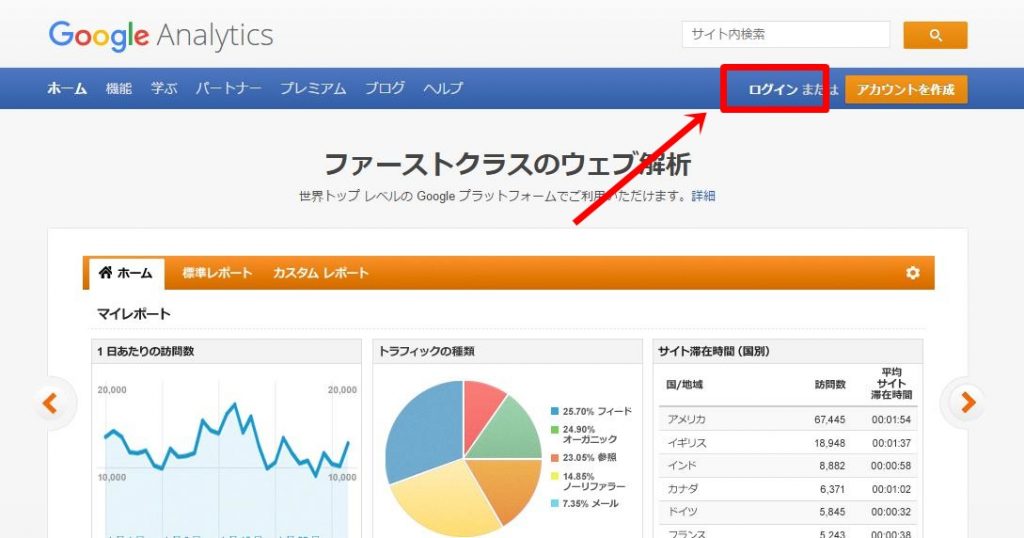Click the インド row label
This screenshot has width=1024, height=538.
[682, 466]
